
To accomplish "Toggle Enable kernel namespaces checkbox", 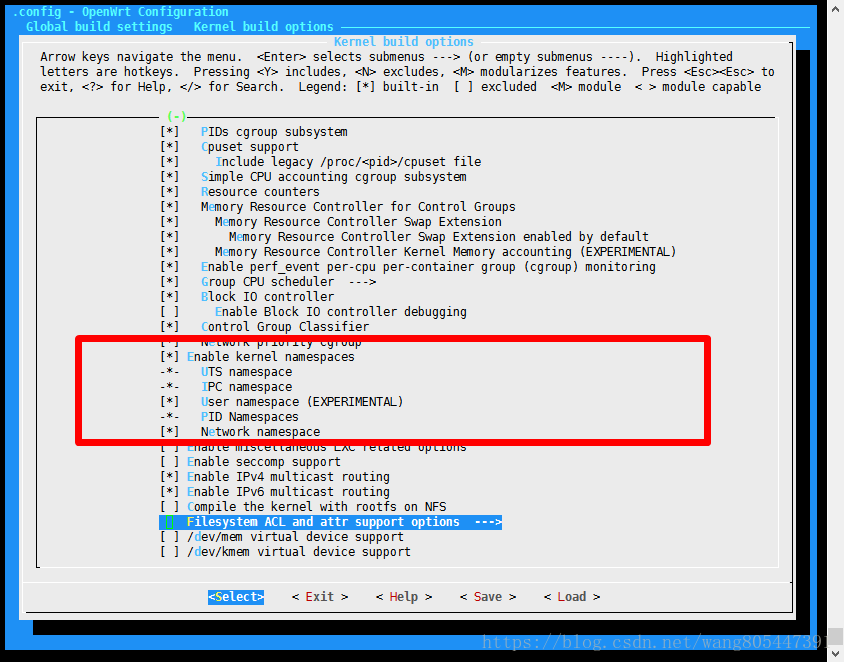I will (x=170, y=357).
